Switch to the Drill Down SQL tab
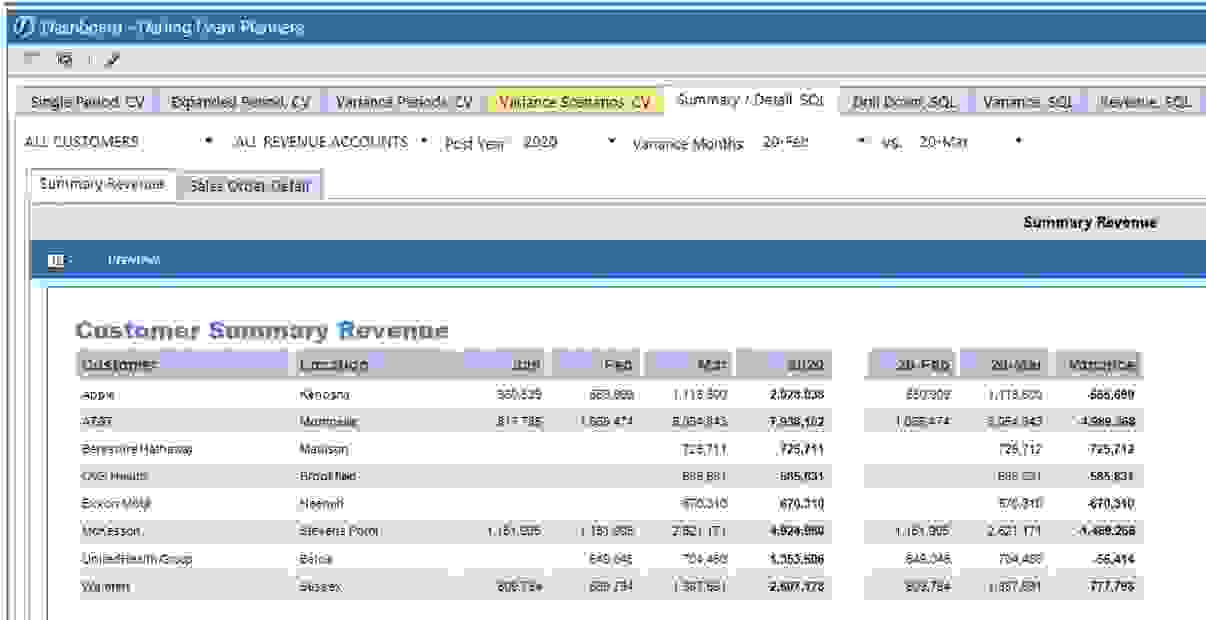The width and height of the screenshot is (1206, 620). point(904,102)
